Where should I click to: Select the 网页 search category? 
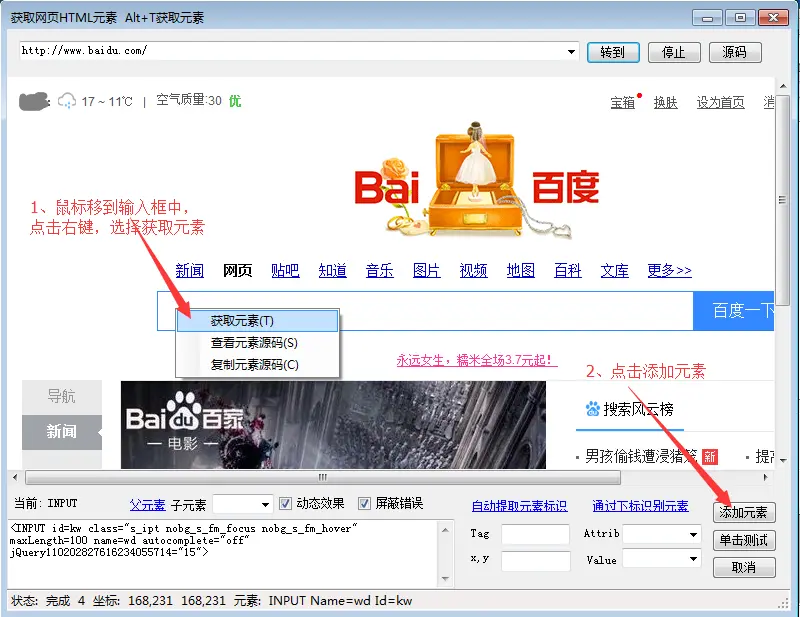pos(237,270)
